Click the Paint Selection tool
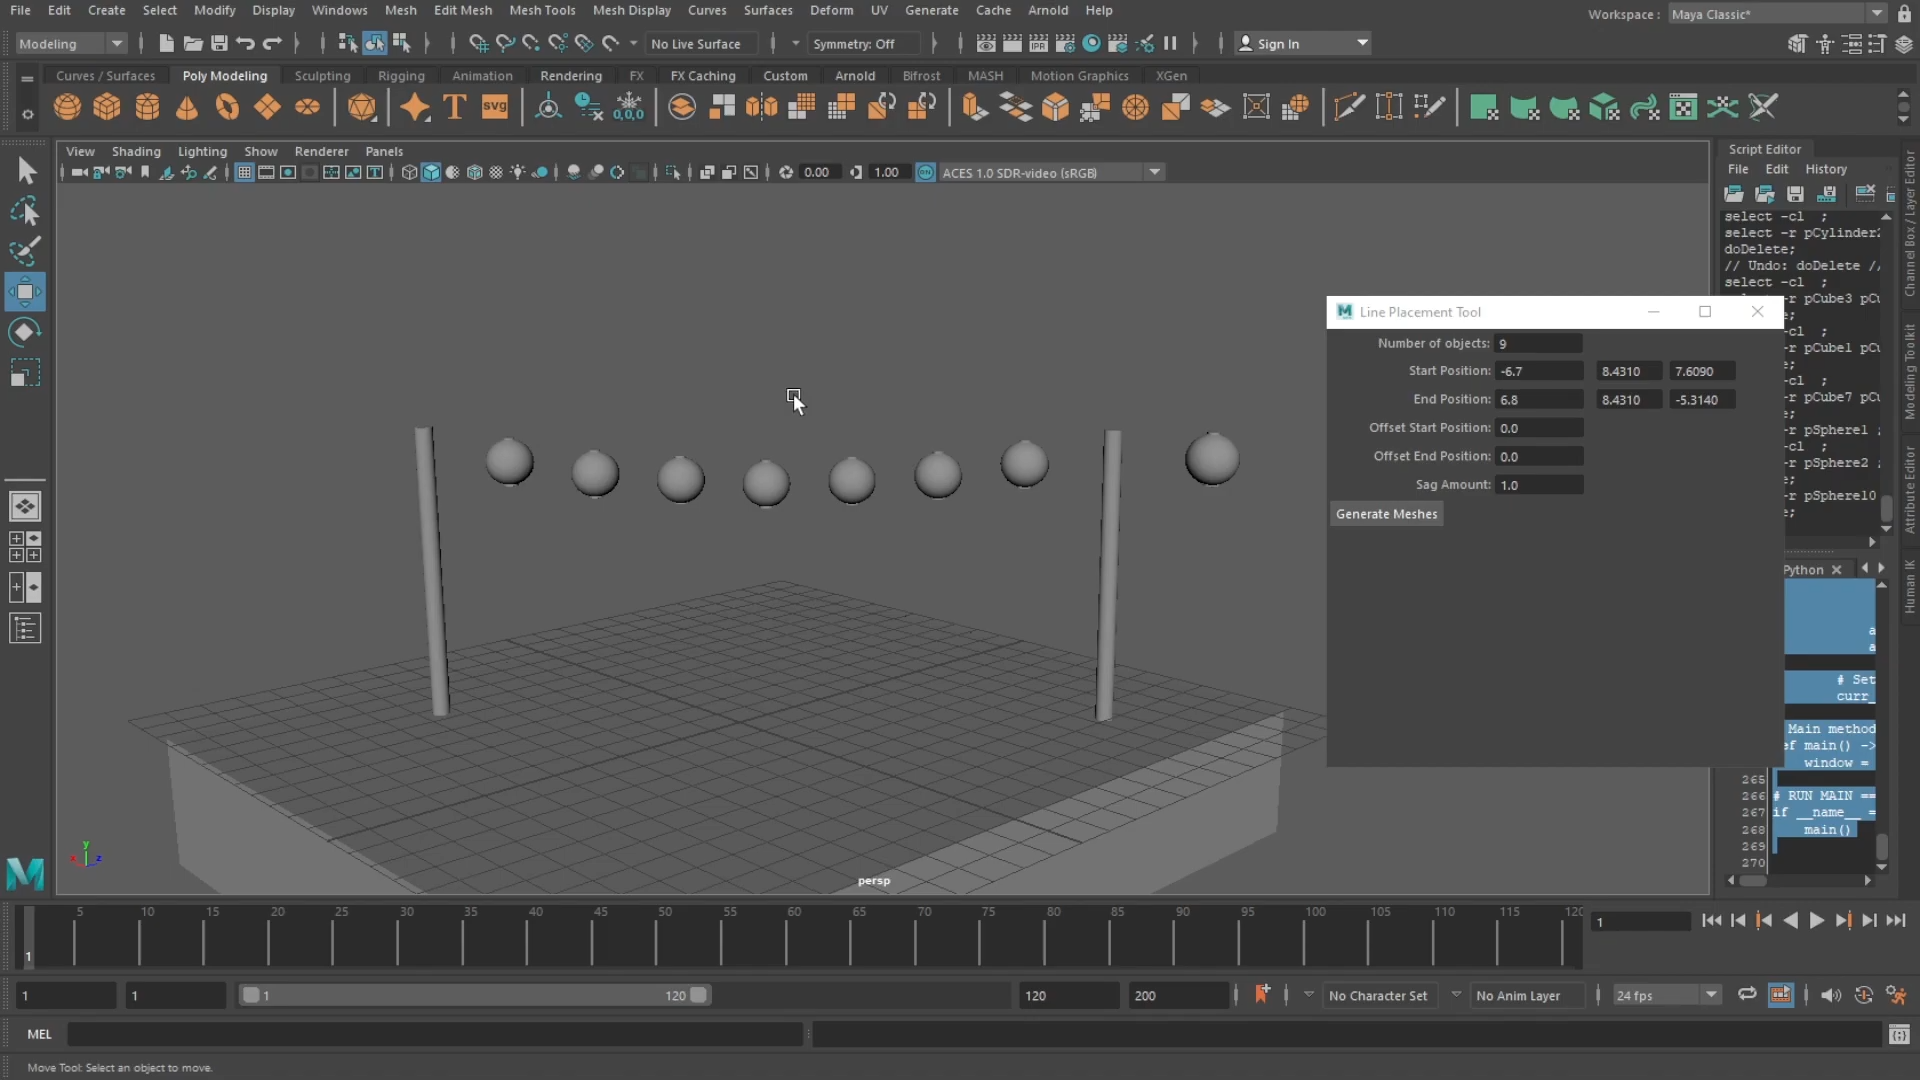Screen dimensions: 1920x1080 pyautogui.click(x=25, y=251)
